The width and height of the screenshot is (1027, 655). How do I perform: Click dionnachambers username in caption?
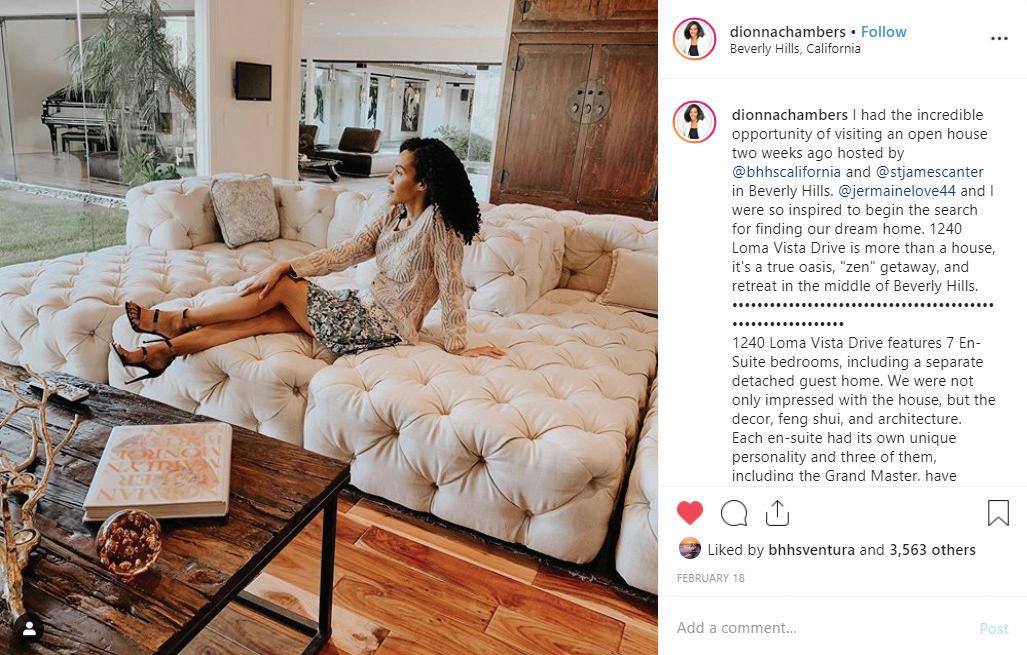point(789,115)
